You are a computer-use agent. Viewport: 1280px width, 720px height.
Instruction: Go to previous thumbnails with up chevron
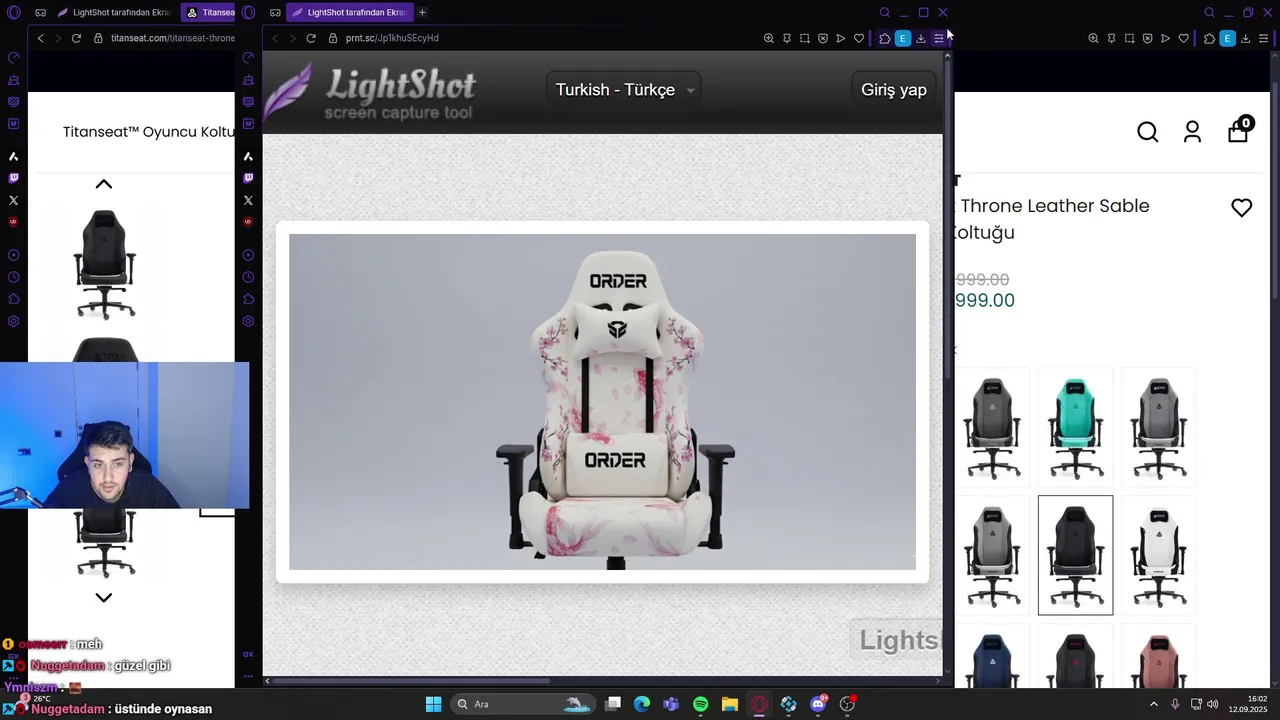pos(103,184)
